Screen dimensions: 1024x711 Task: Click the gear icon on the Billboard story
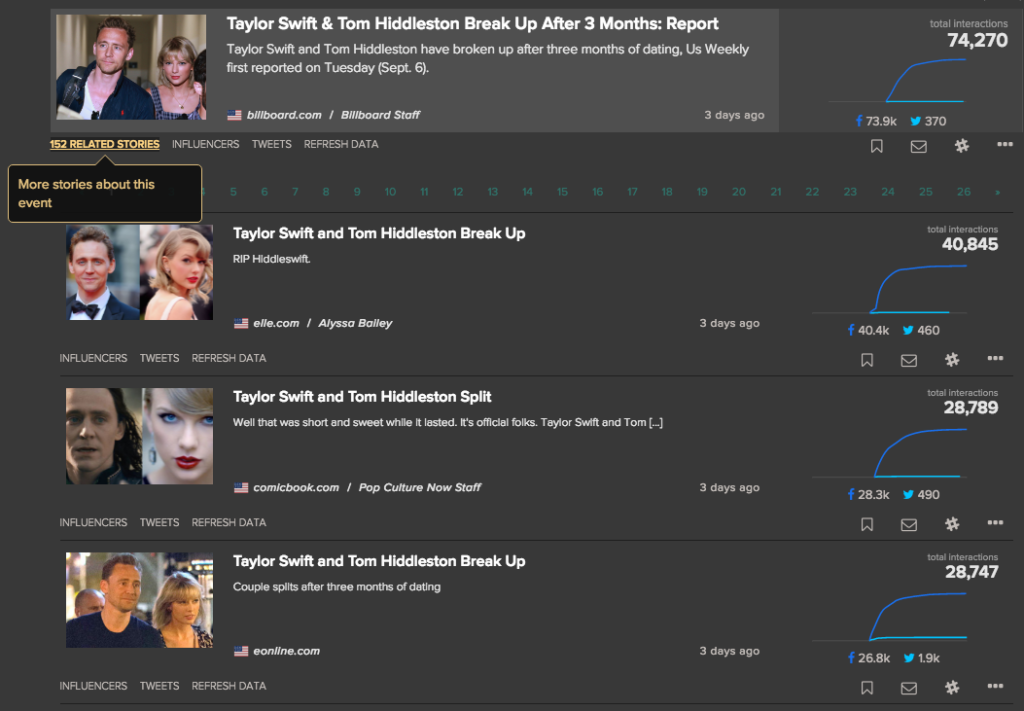pos(961,146)
